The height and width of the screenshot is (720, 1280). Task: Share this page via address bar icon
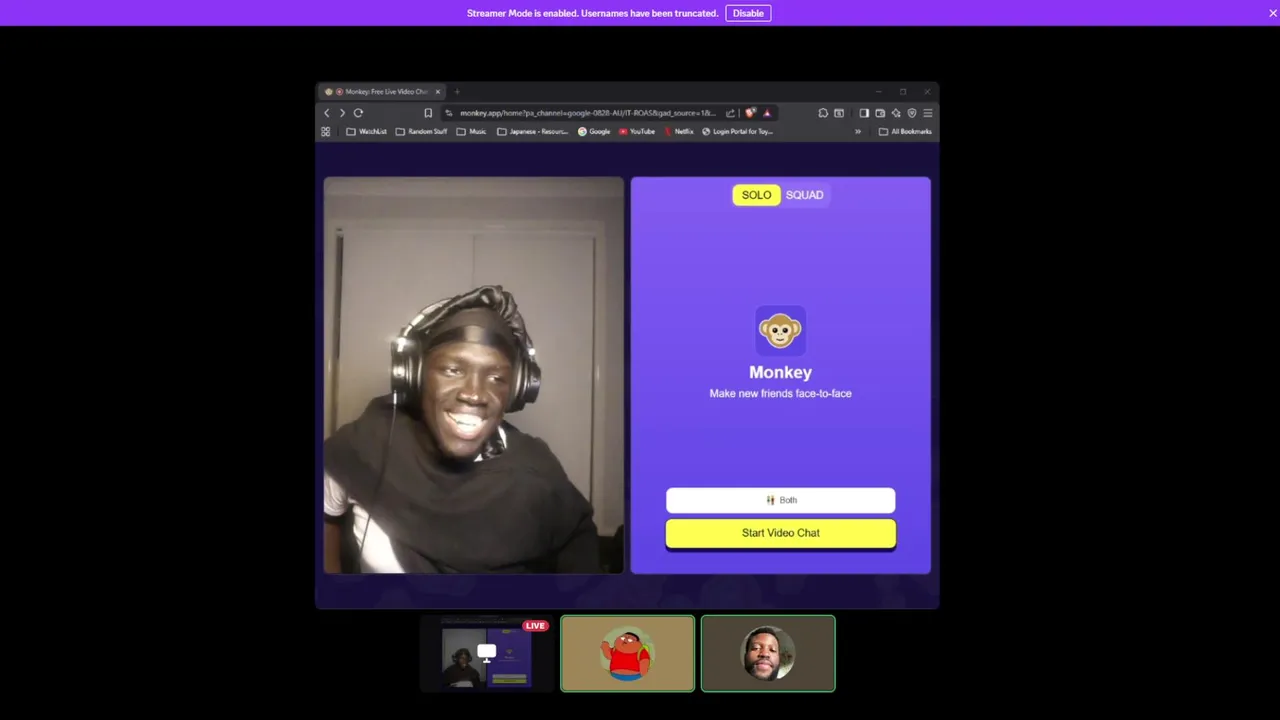(730, 113)
